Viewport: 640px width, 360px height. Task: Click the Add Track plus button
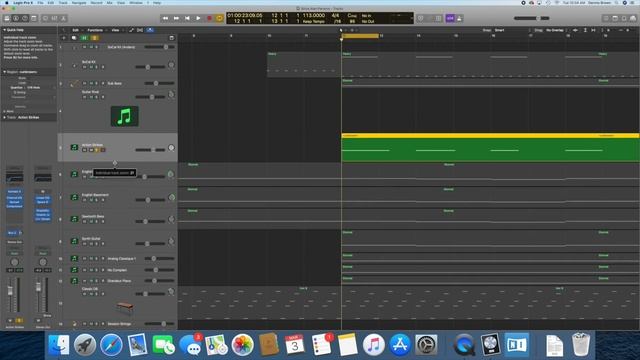click(64, 38)
